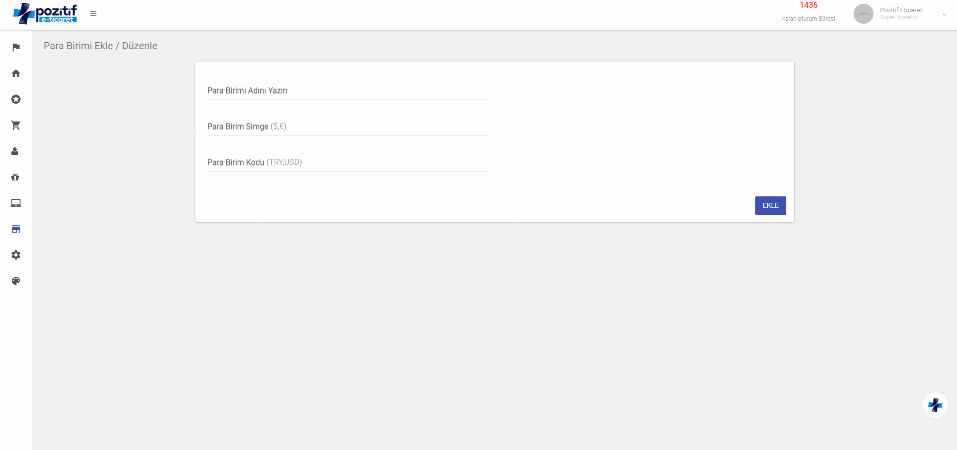Click the Para Birim Simge field
Screen dimensions: 957x450
pos(347,127)
